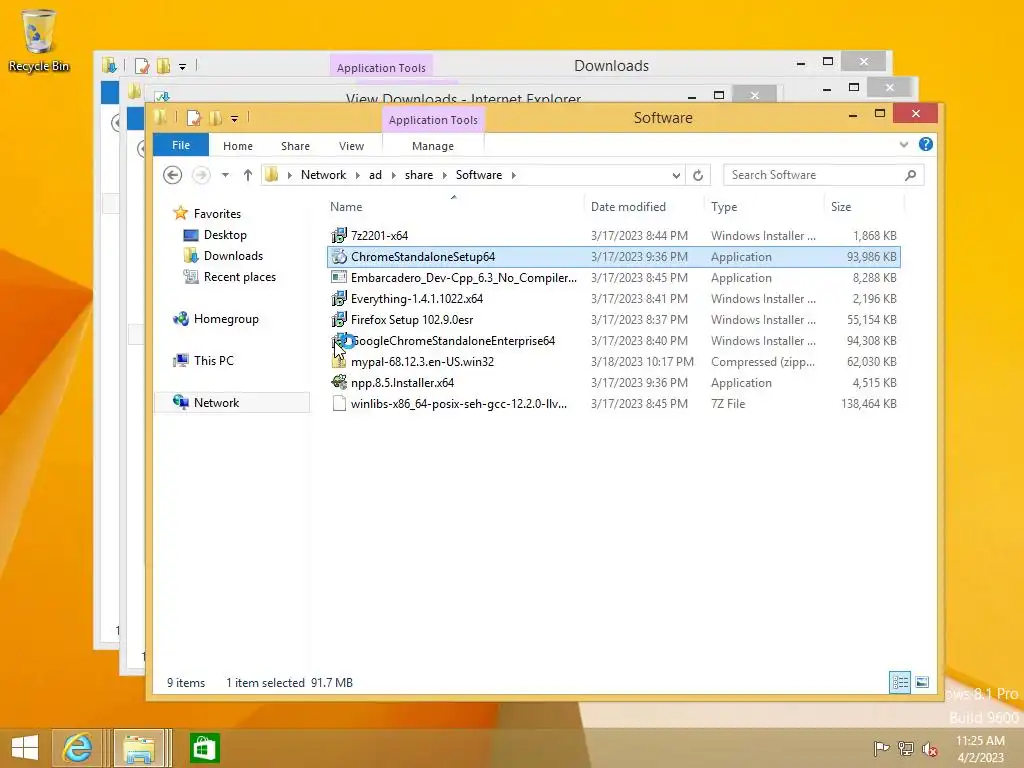The image size is (1024, 768).
Task: Refresh the Software folder view
Action: point(697,175)
